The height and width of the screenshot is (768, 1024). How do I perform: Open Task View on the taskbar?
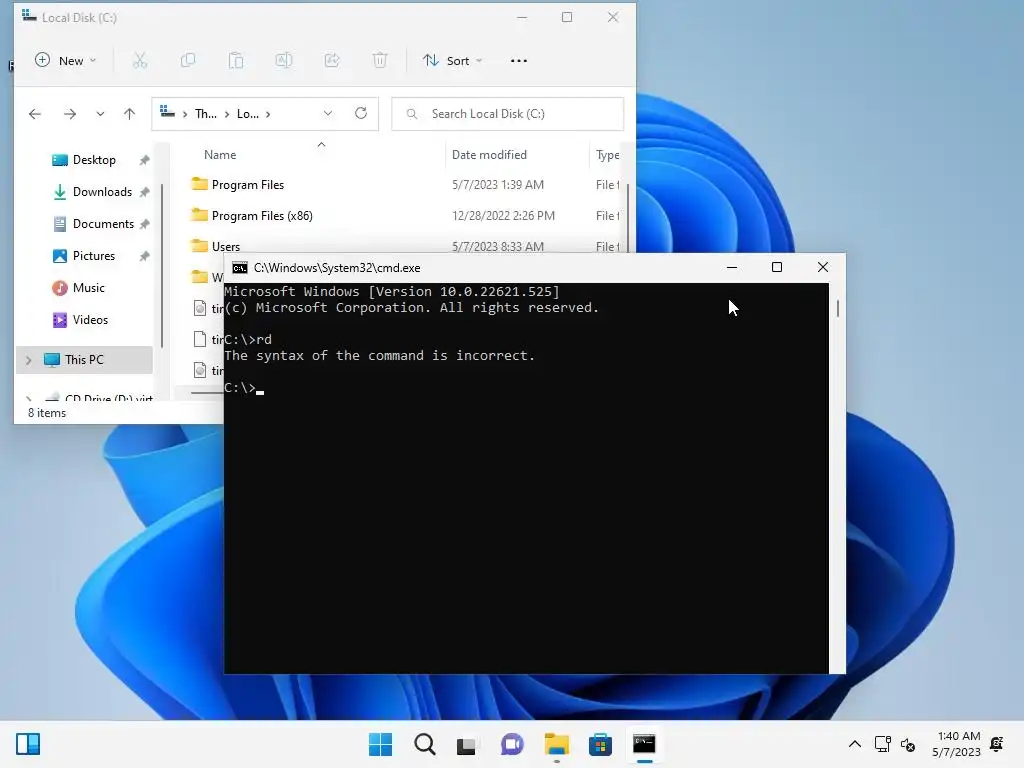point(466,744)
